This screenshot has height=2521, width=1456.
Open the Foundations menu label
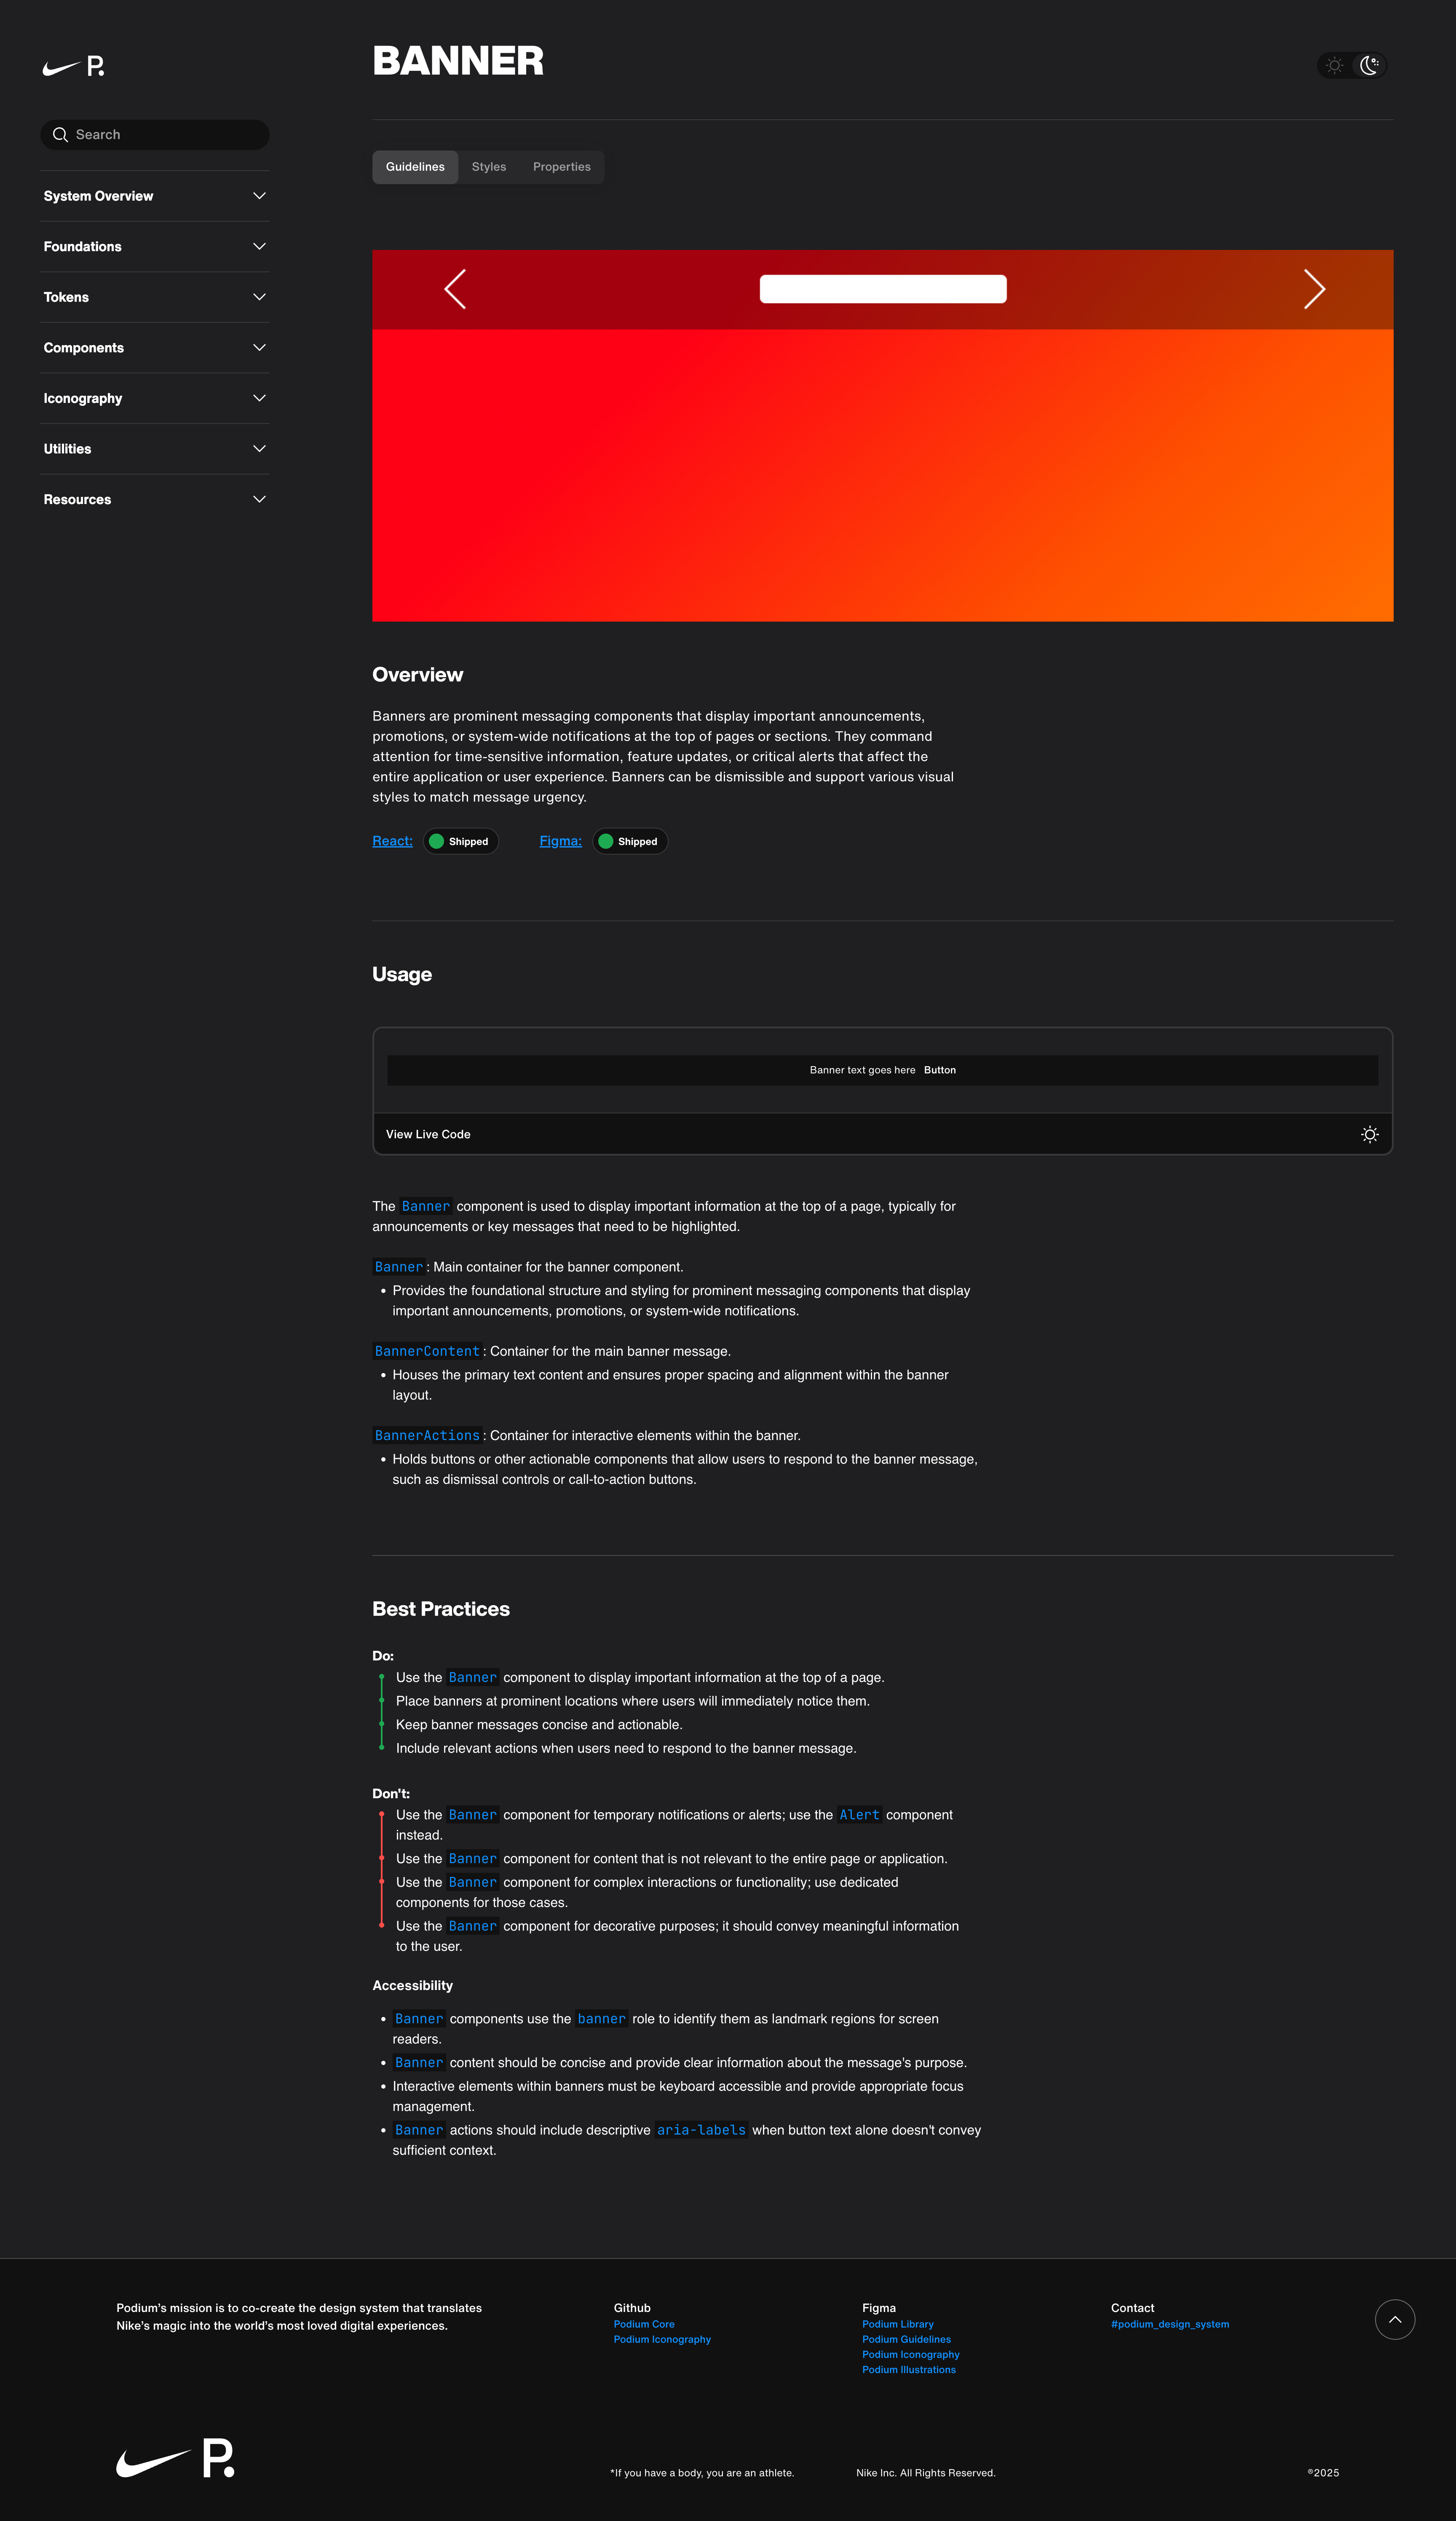pos(82,247)
